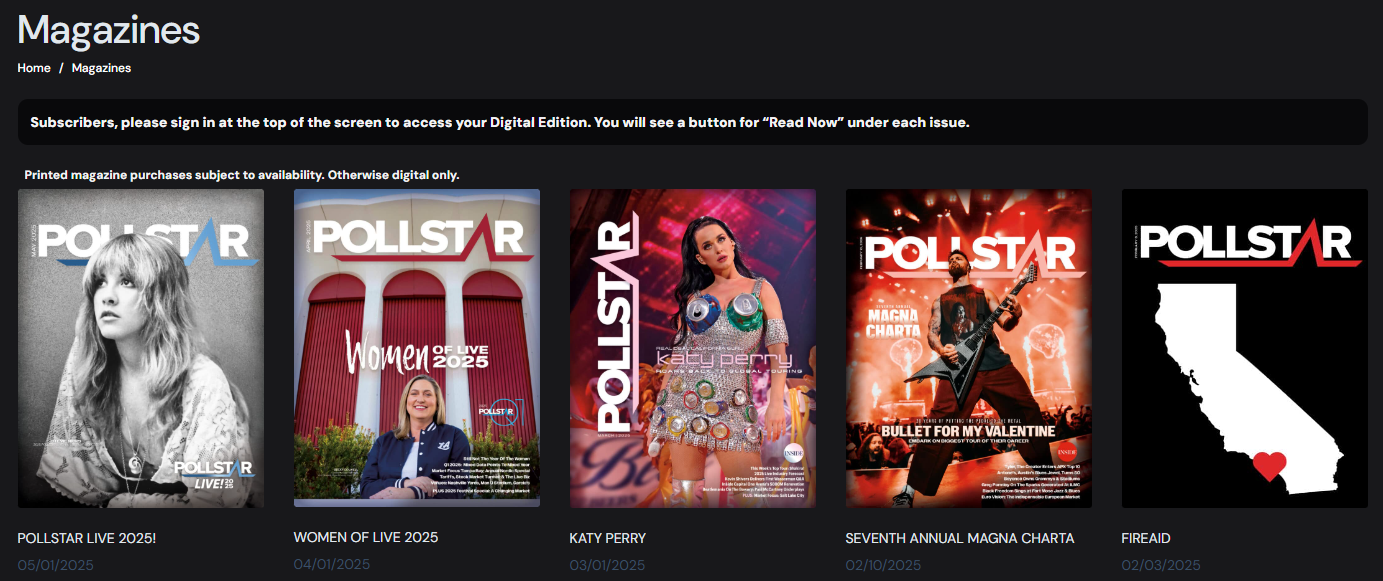This screenshot has height=581, width=1383.
Task: Click the Magazines breadcrumb item
Action: point(101,68)
